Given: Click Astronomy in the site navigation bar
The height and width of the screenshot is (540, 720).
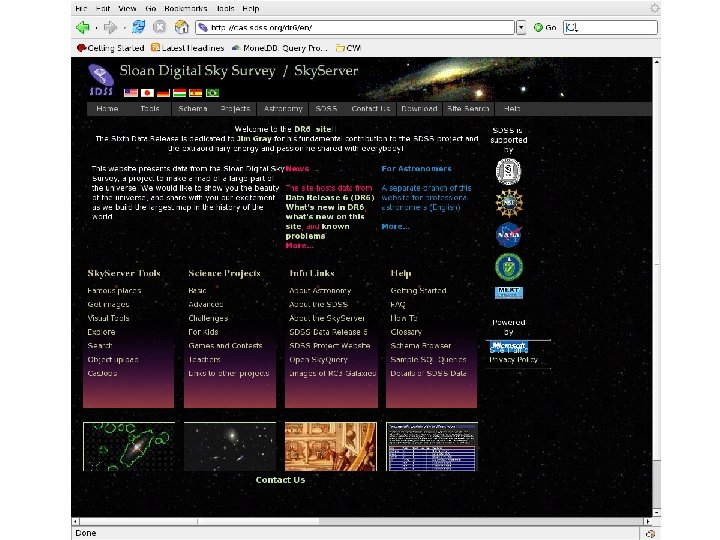Looking at the screenshot, I should (283, 109).
